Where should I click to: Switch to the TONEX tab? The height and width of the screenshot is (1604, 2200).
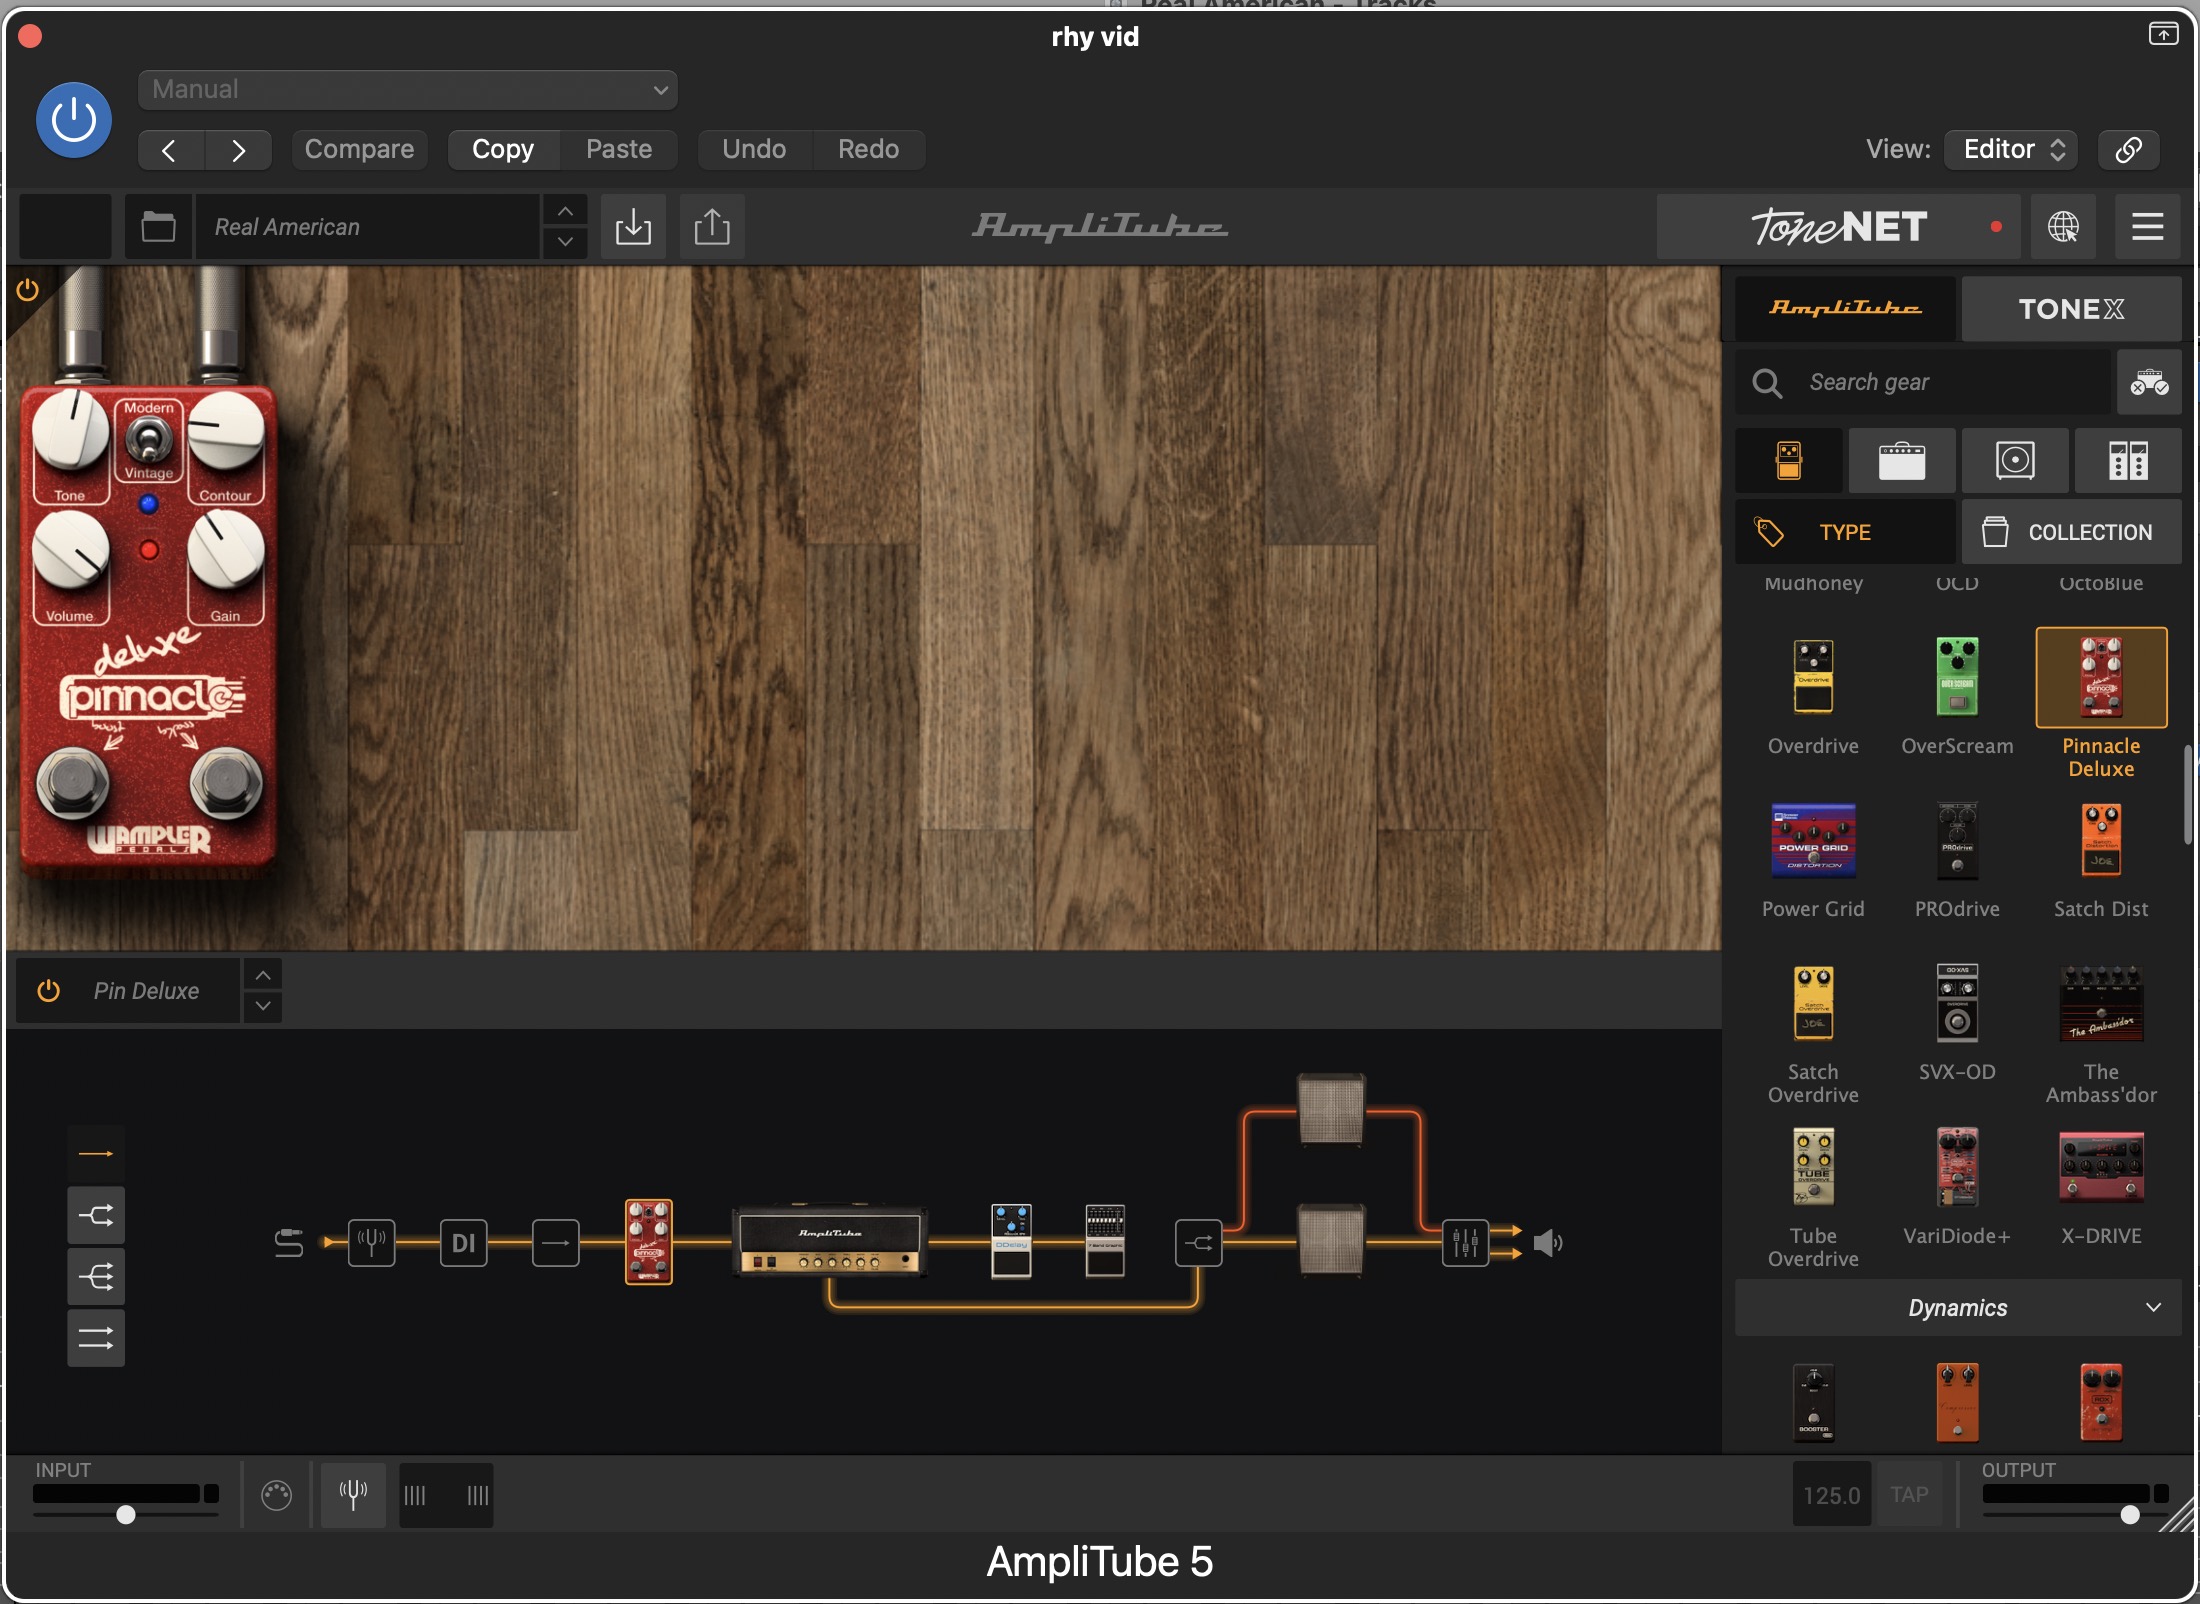click(2071, 309)
